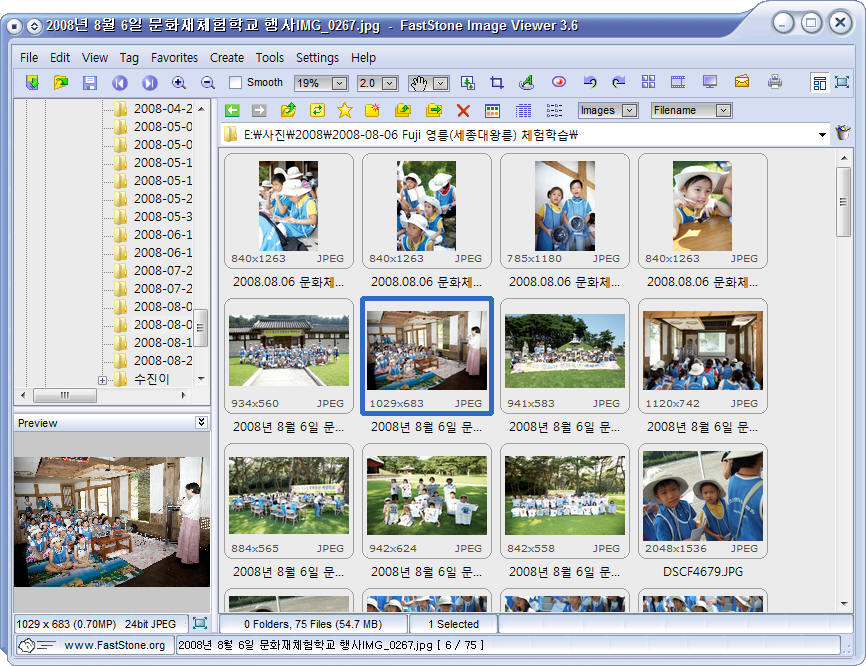Viewport: 866px width, 666px height.
Task: Click the Zoom Out magnifier
Action: click(x=208, y=83)
